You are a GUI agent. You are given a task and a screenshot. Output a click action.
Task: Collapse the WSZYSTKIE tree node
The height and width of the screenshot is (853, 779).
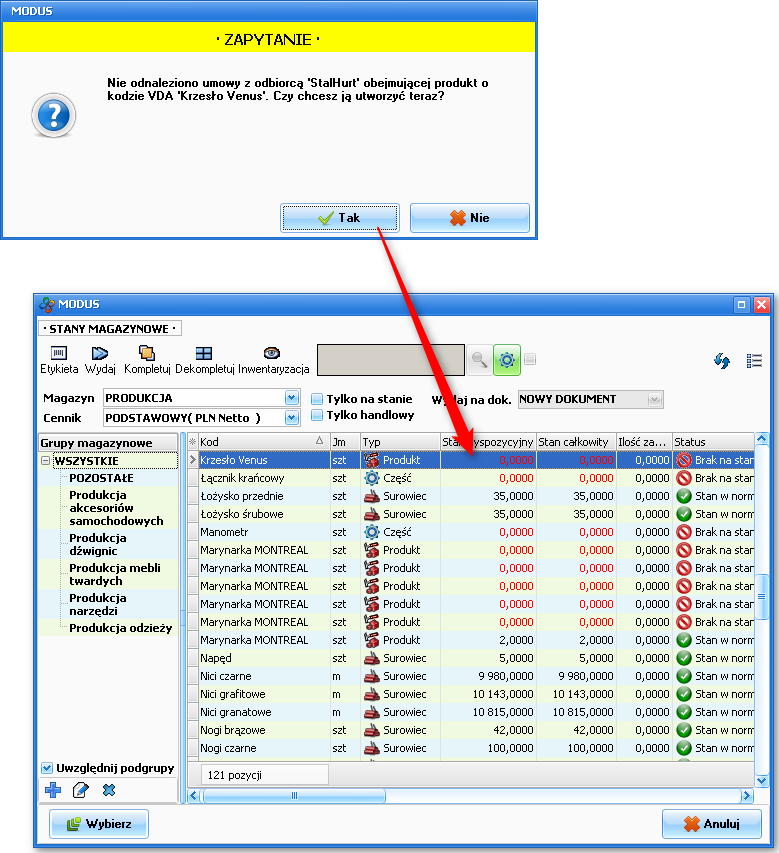click(x=45, y=461)
